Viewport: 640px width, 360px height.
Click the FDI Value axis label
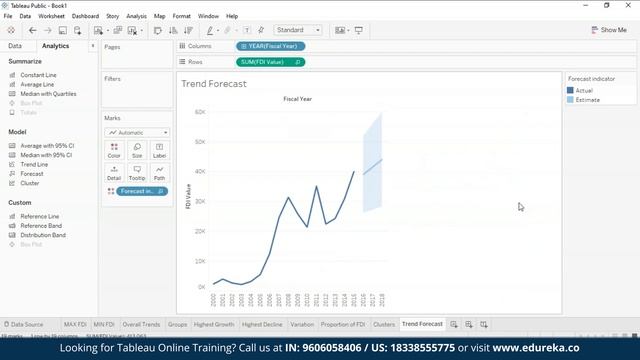(188, 196)
